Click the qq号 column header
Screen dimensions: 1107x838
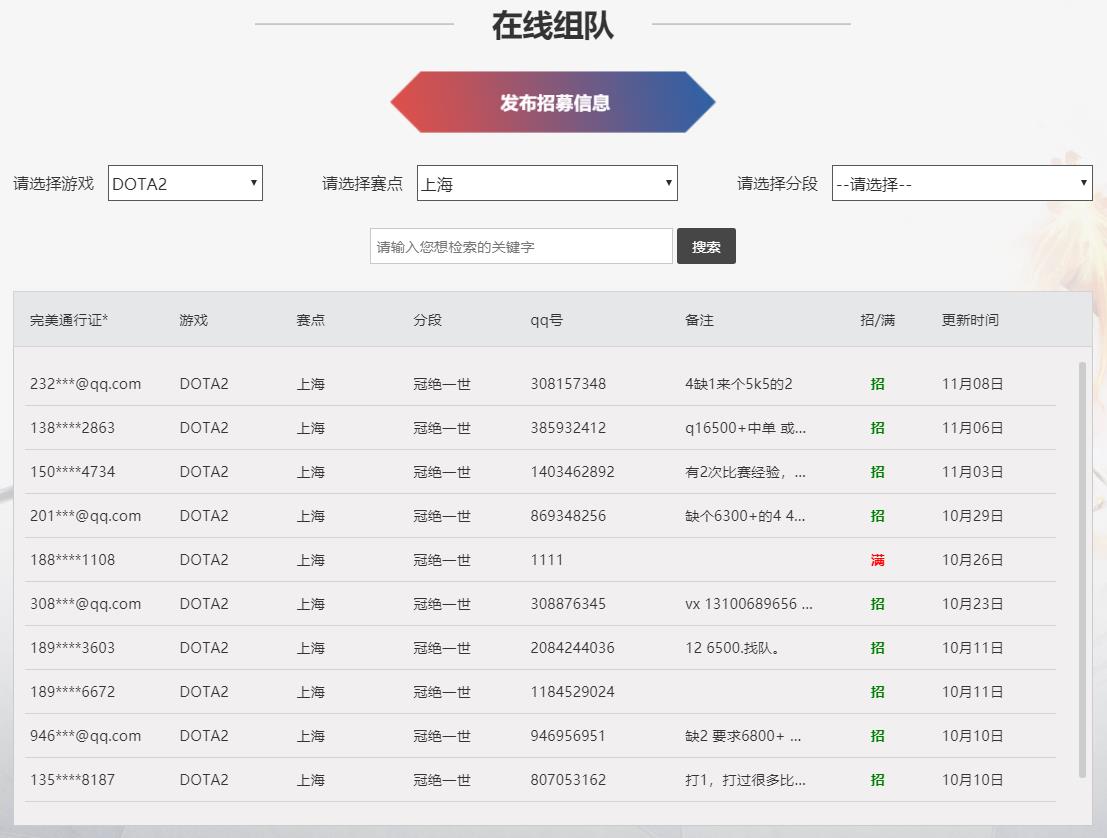coord(546,319)
